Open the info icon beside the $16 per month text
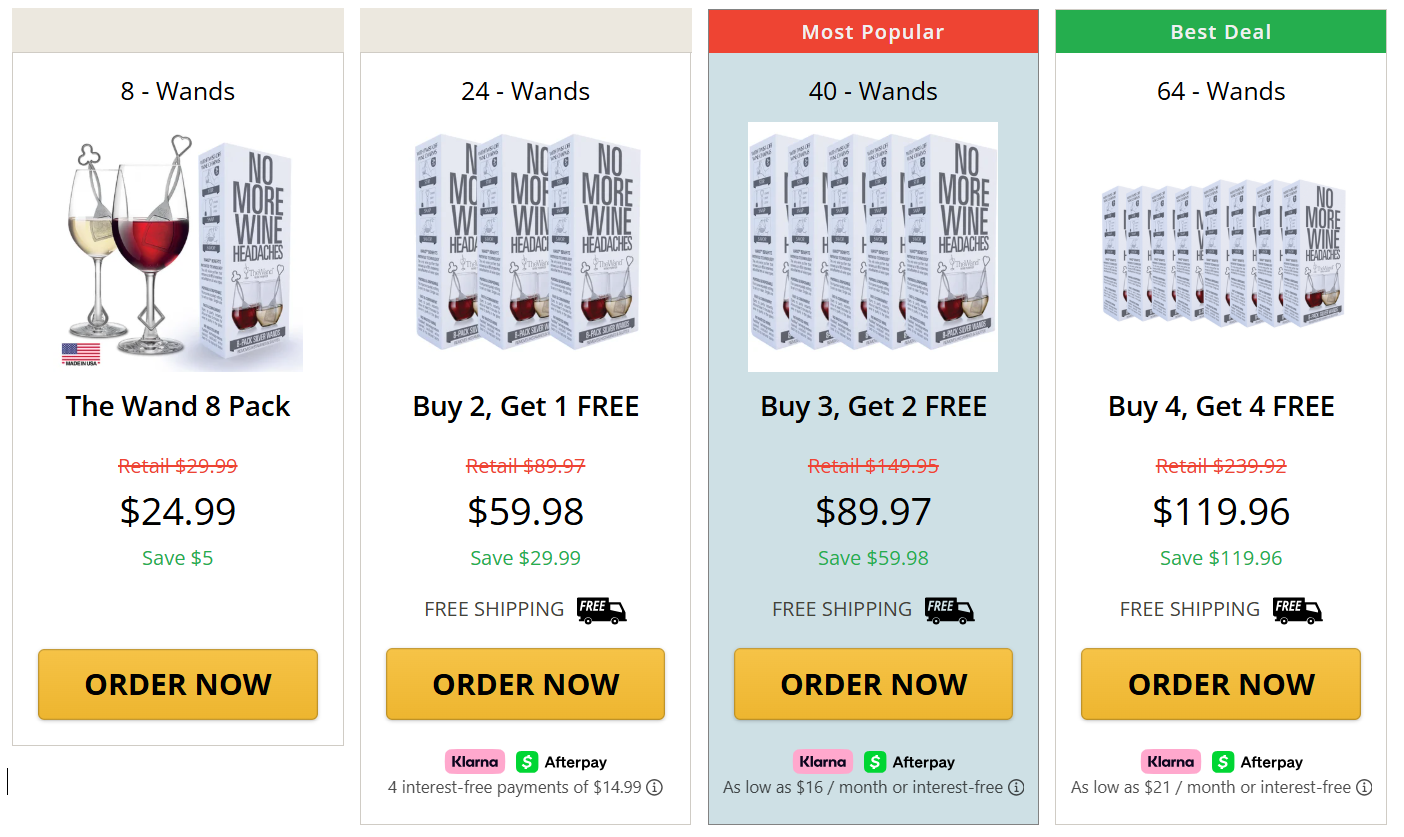The width and height of the screenshot is (1404, 837). (x=1017, y=787)
